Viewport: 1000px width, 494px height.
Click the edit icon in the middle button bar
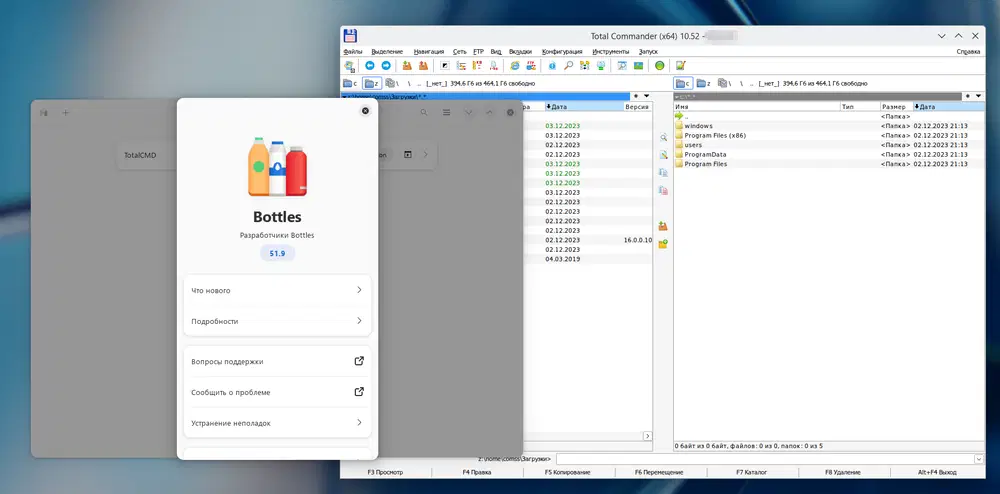(x=663, y=155)
